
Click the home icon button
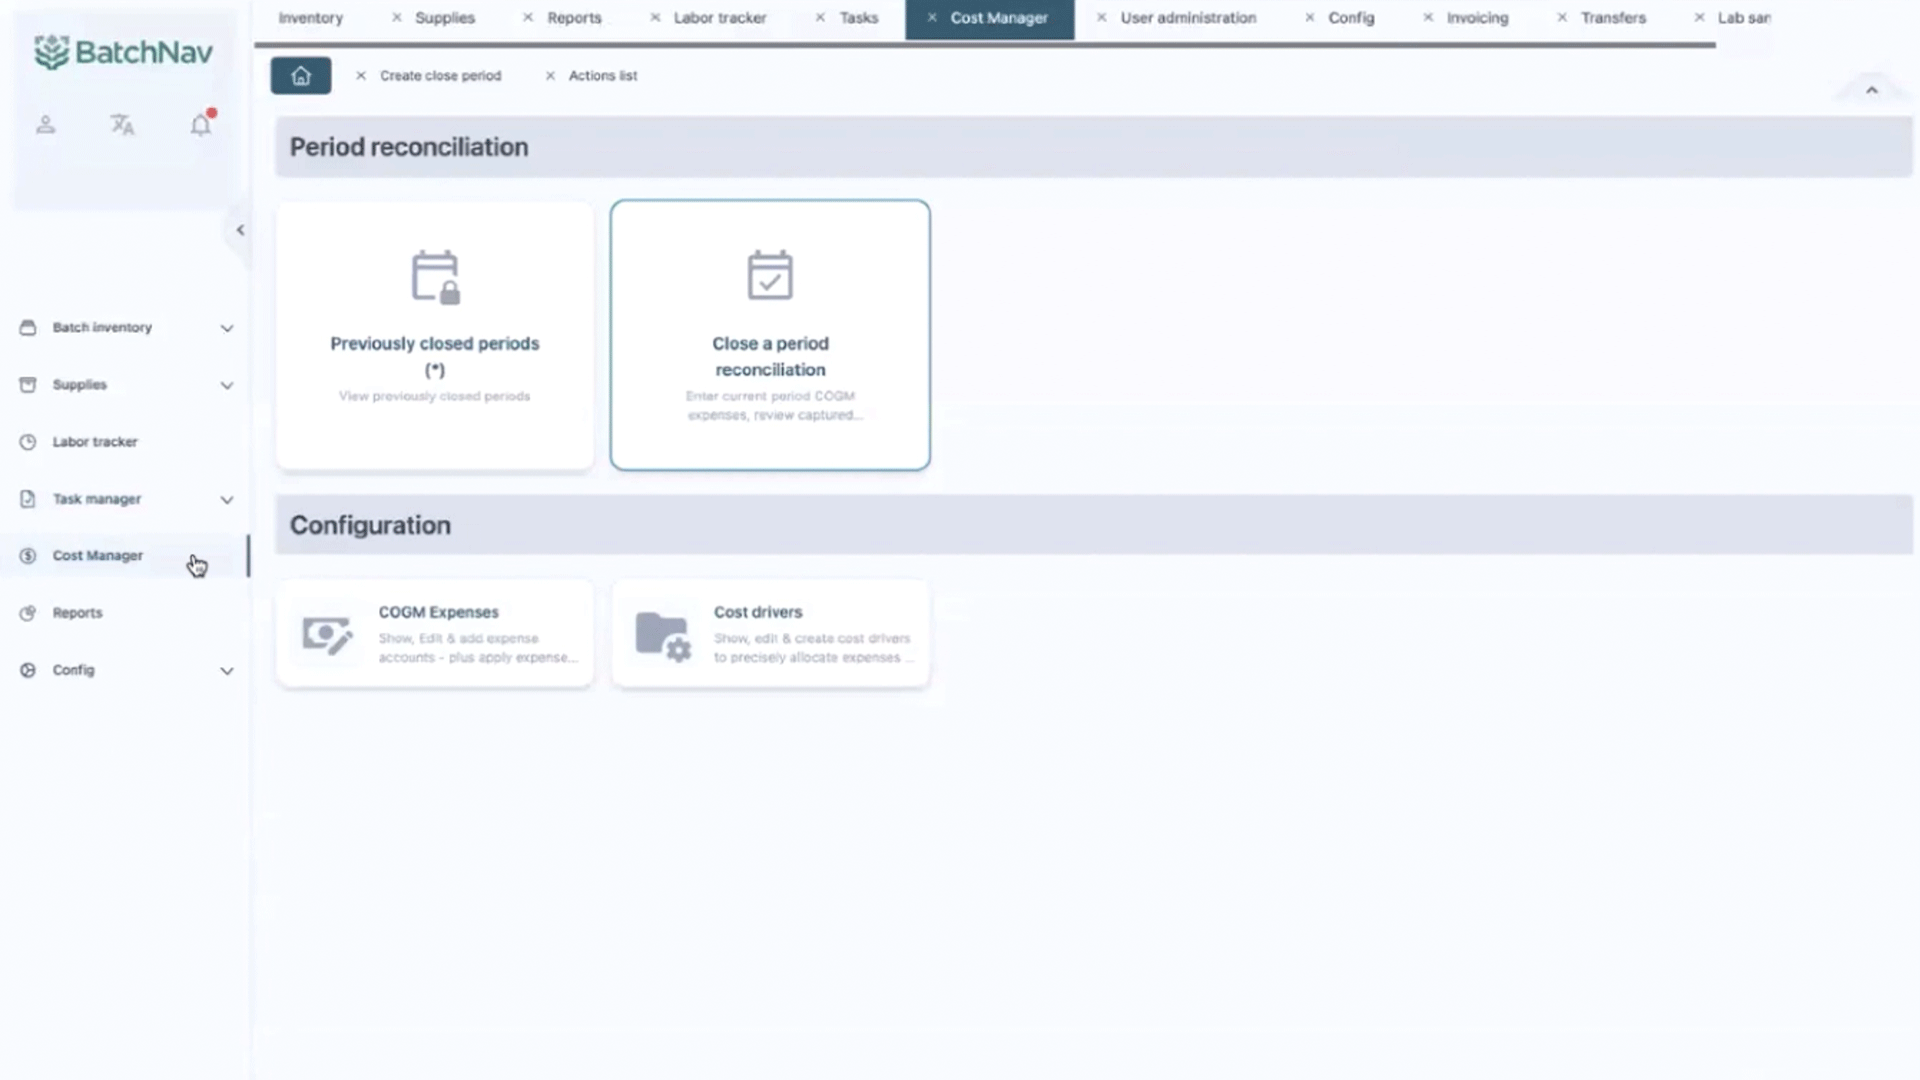tap(300, 76)
